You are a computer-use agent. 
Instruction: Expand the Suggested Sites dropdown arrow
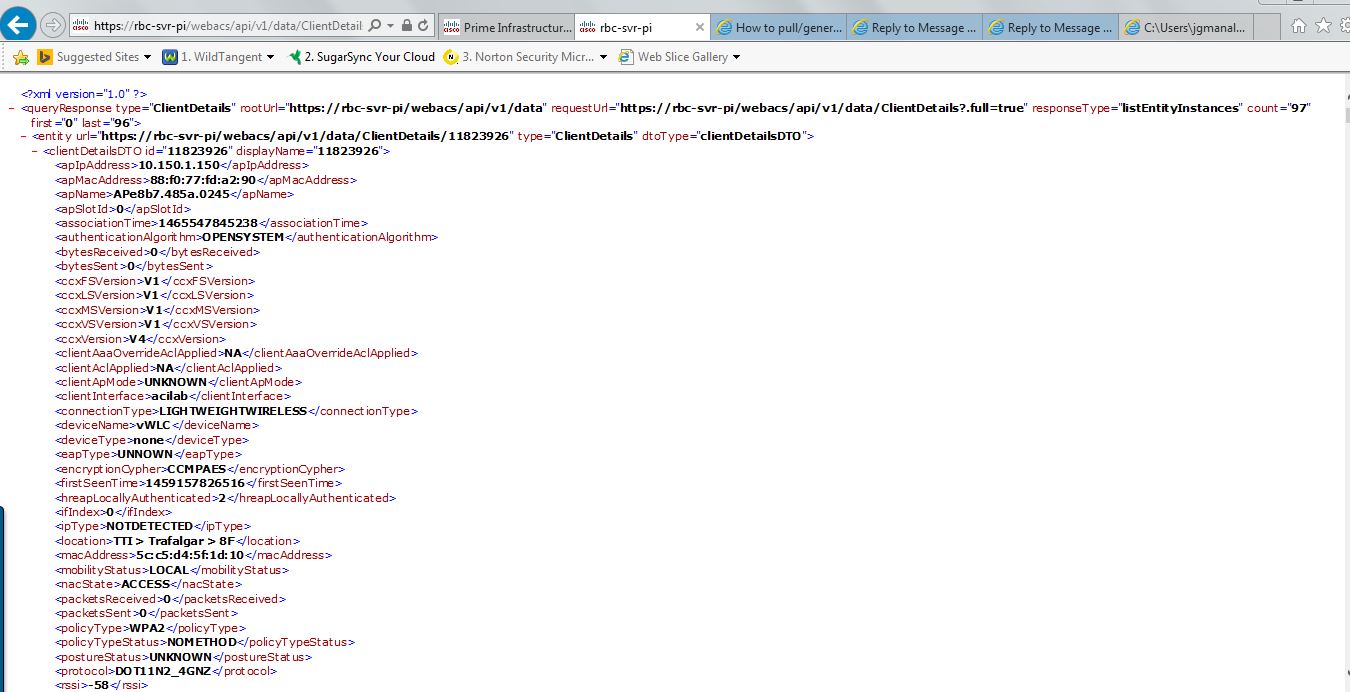(x=148, y=58)
